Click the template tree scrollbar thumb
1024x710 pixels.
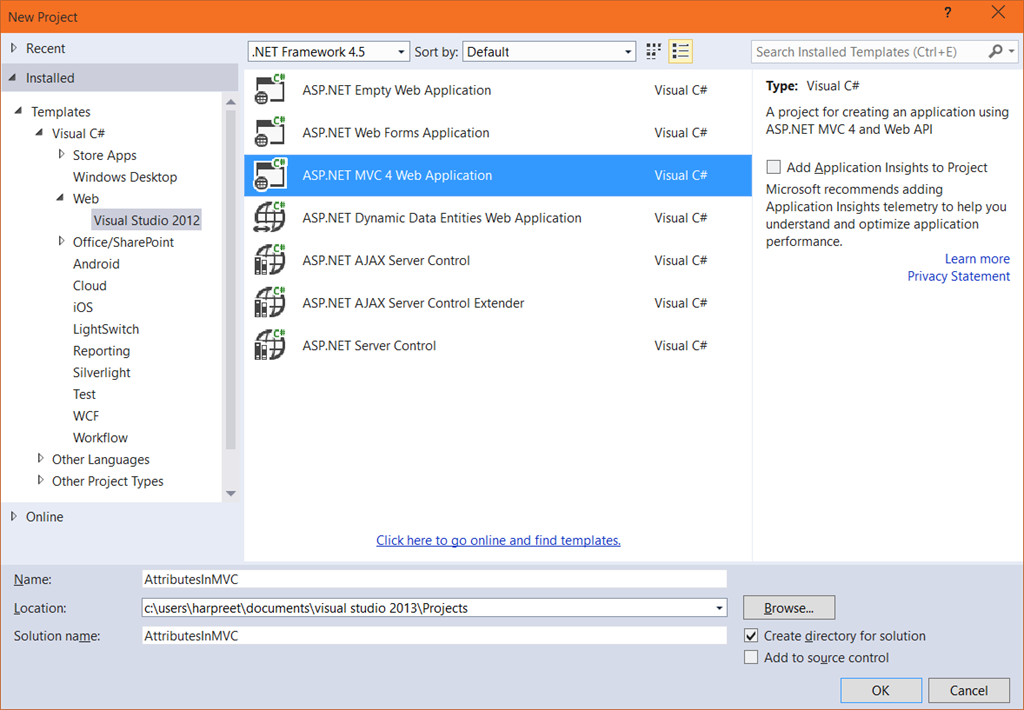point(231,280)
